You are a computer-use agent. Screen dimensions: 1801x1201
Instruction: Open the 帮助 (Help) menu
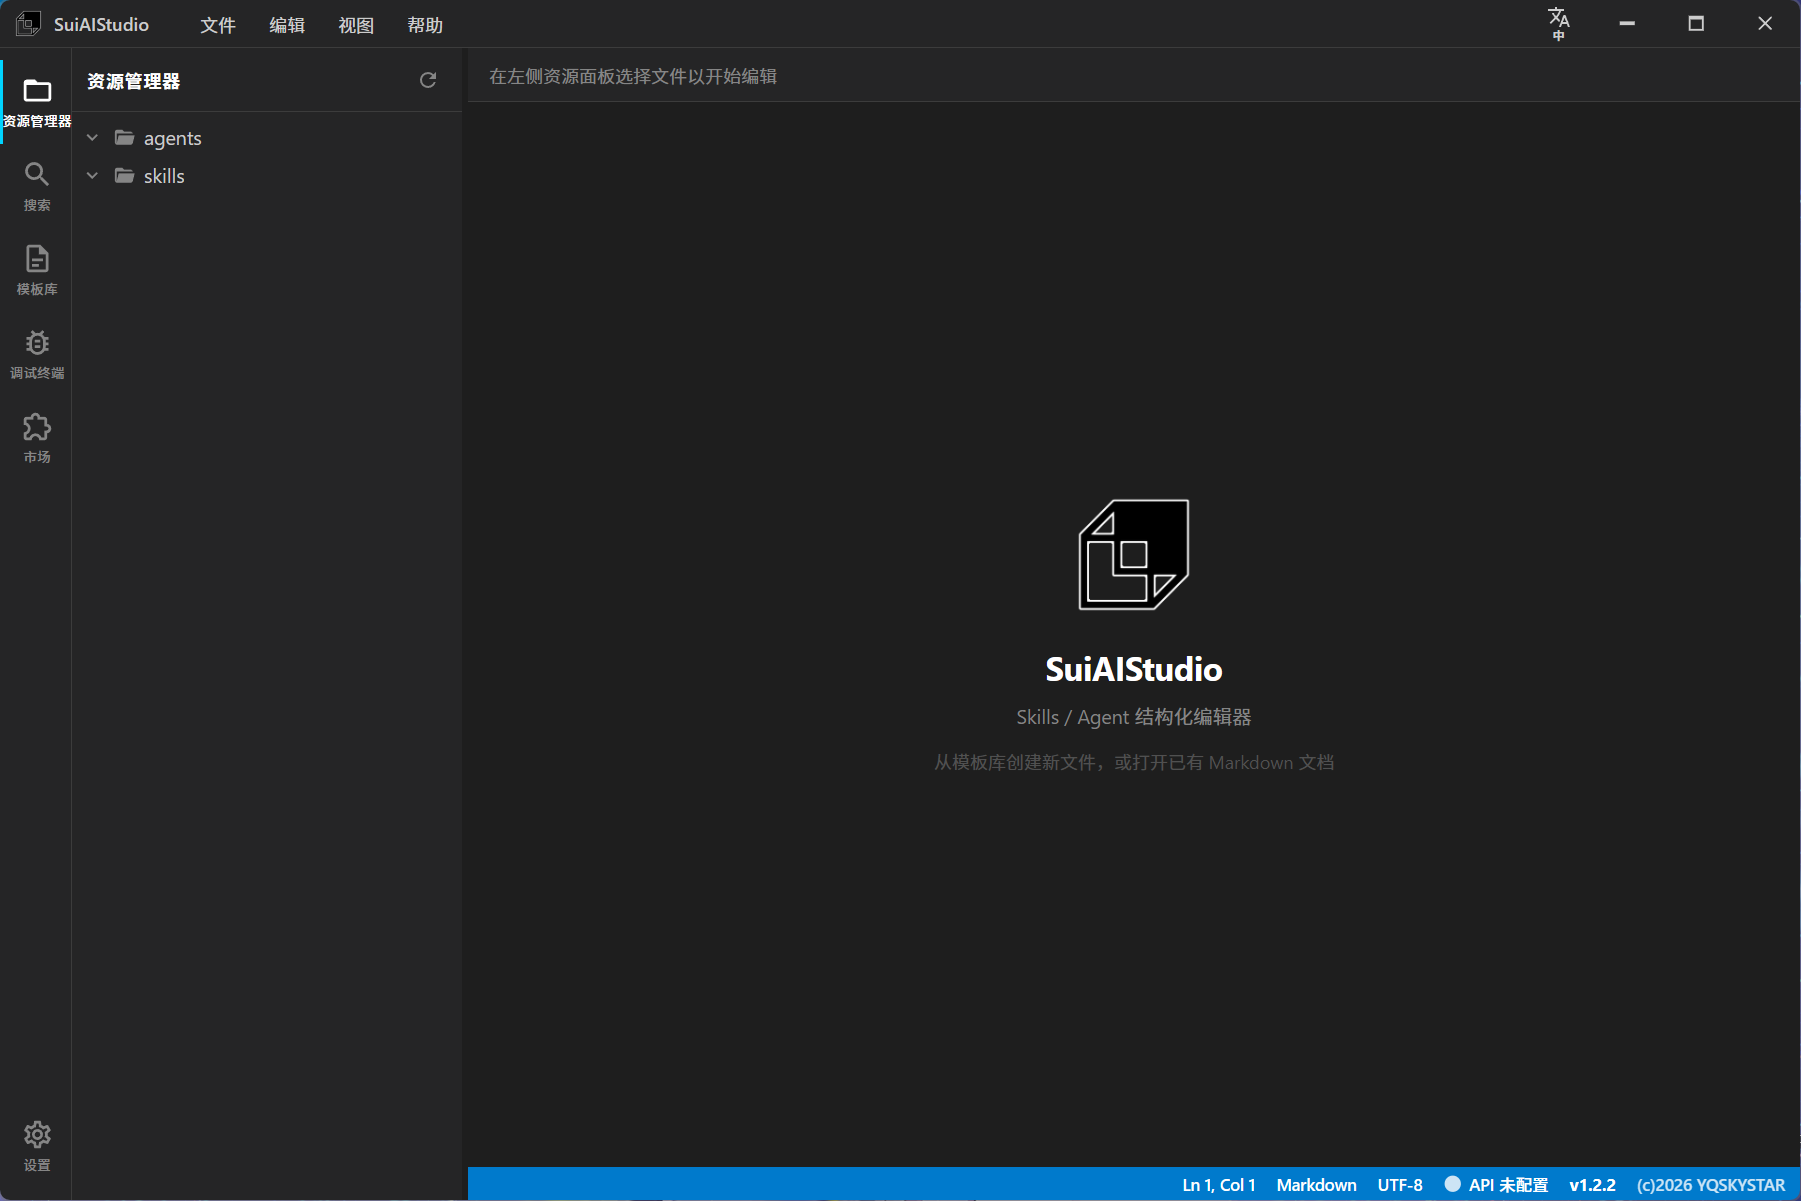point(425,25)
